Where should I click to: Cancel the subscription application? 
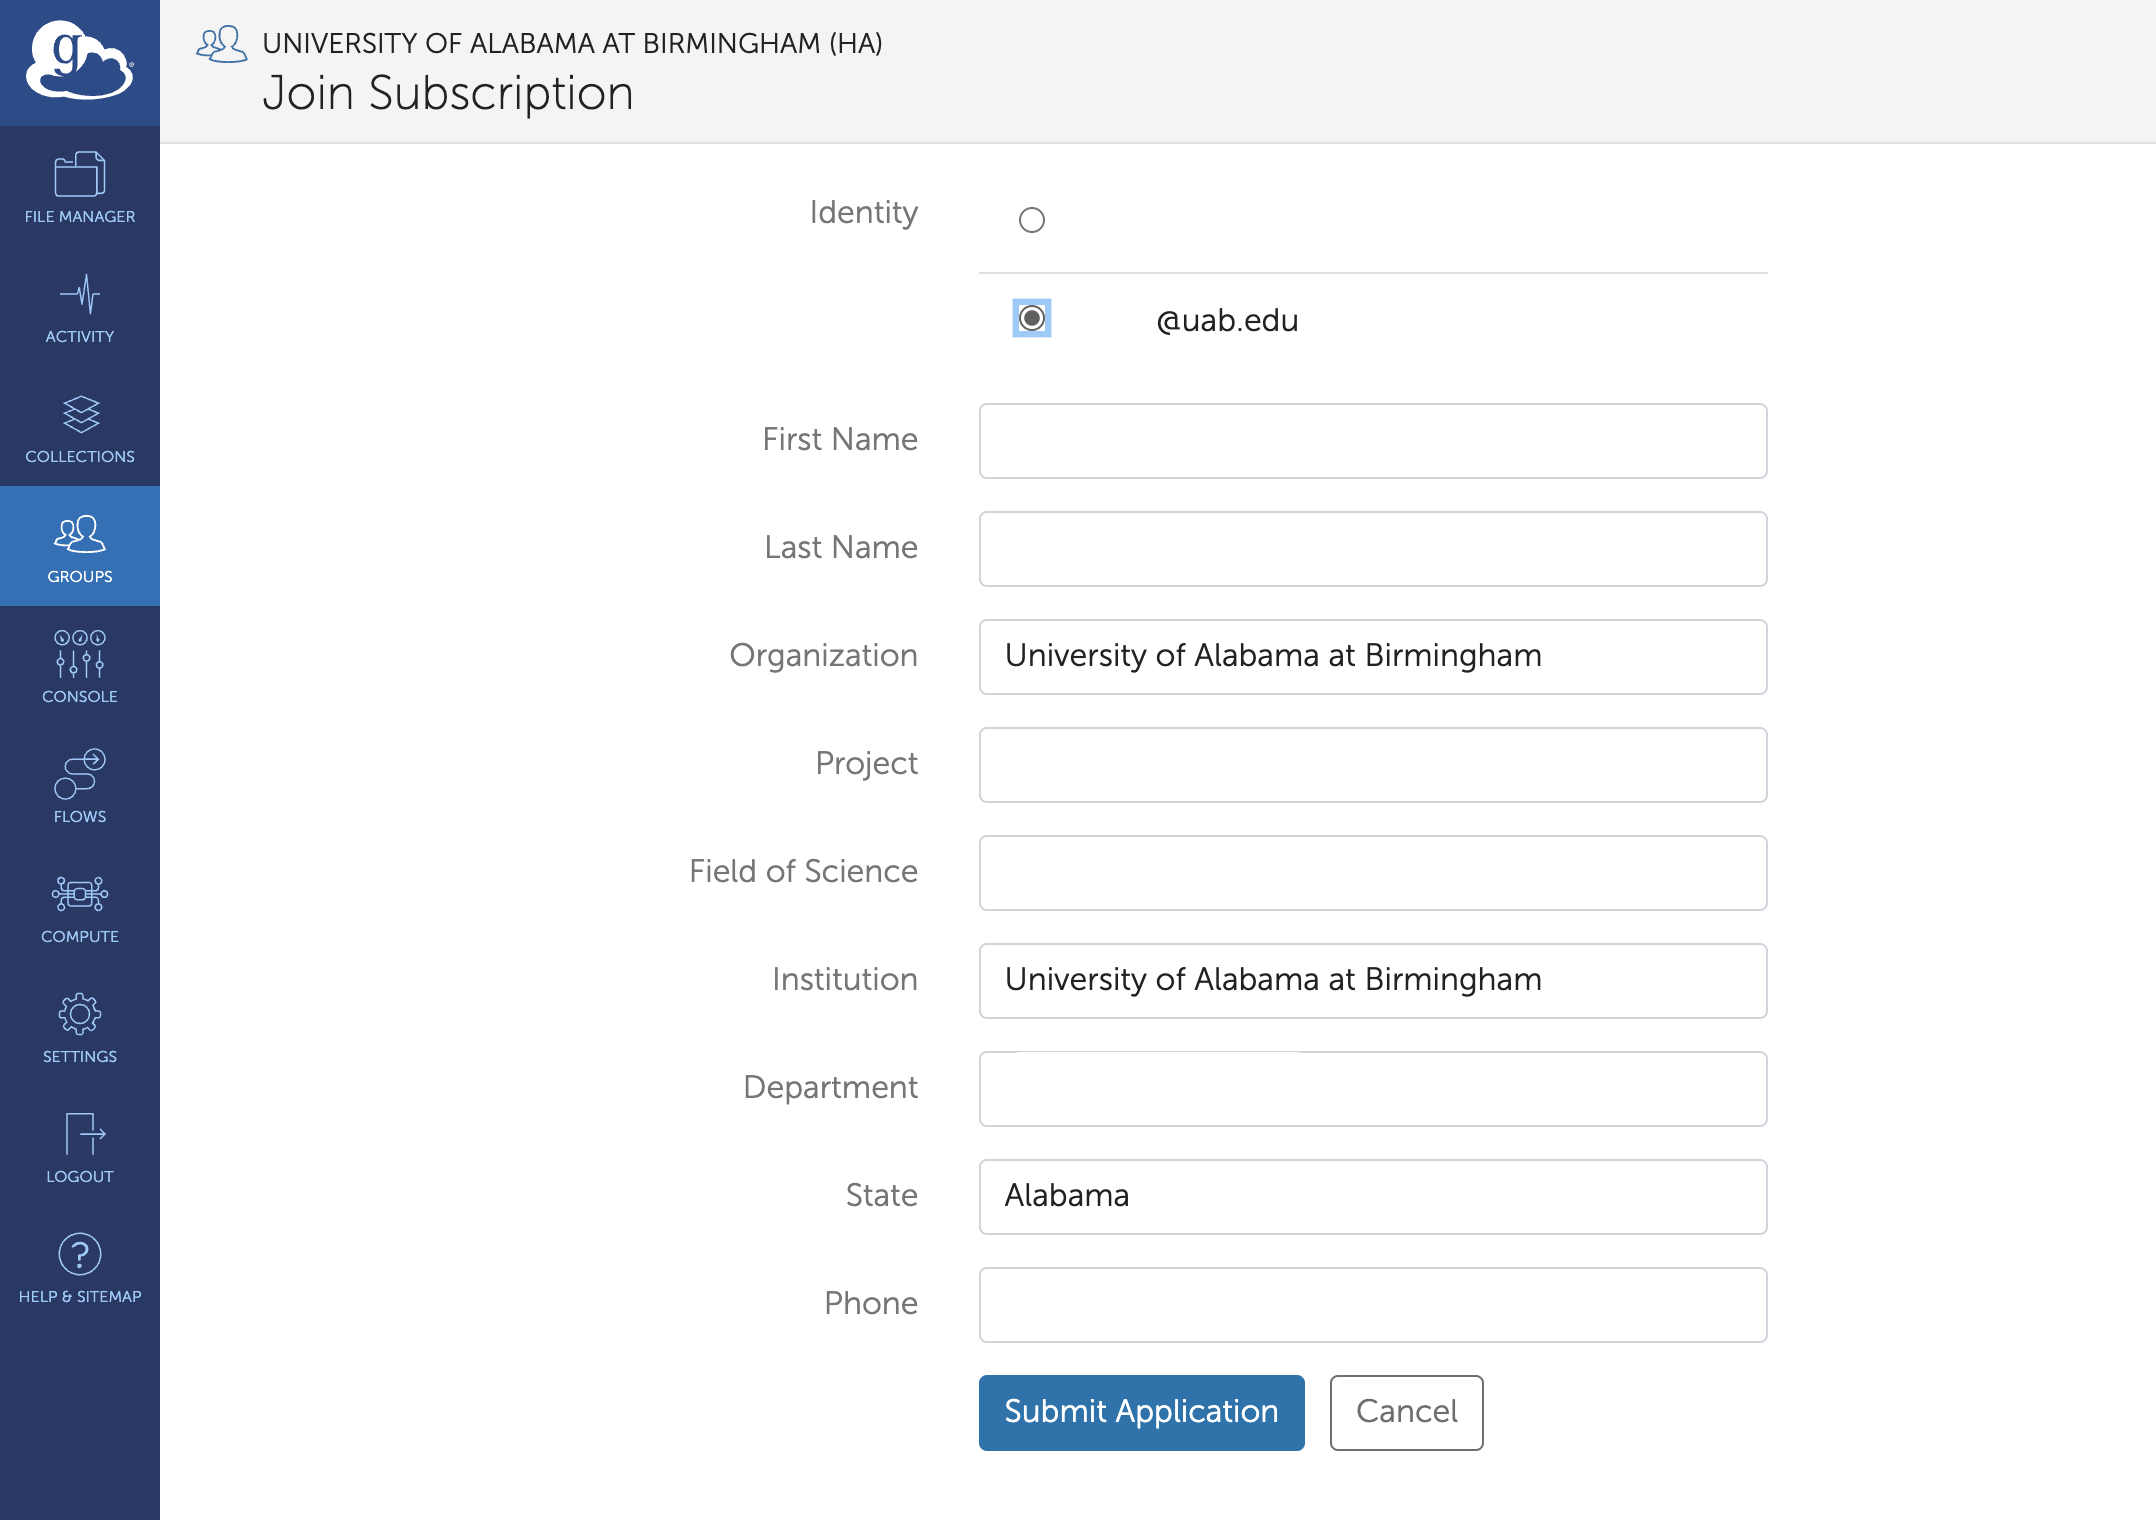coord(1405,1412)
